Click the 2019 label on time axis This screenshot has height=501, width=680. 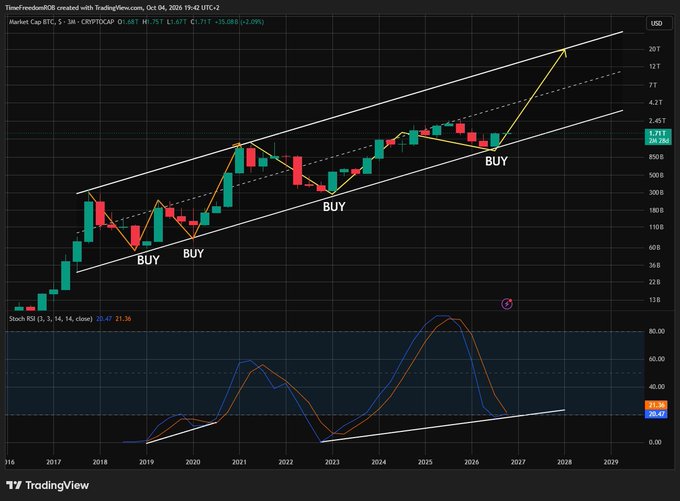pyautogui.click(x=147, y=462)
